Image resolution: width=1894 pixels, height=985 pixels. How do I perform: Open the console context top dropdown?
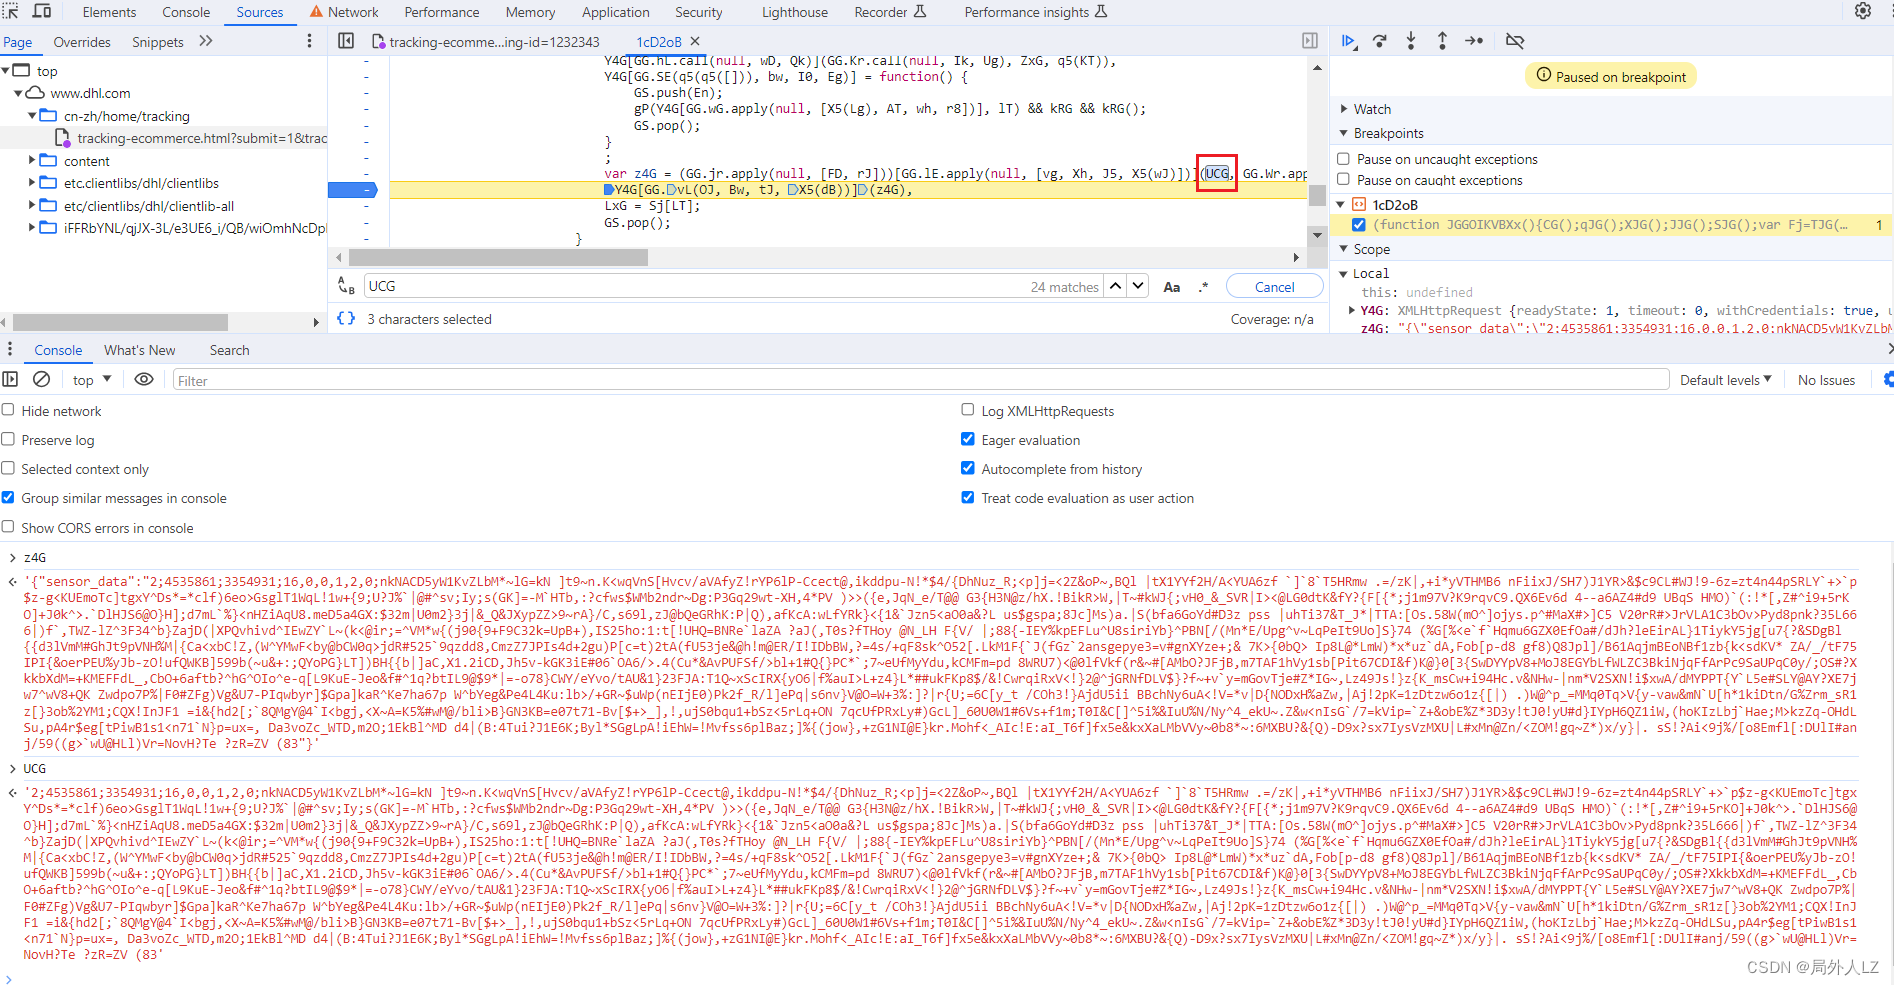91,379
